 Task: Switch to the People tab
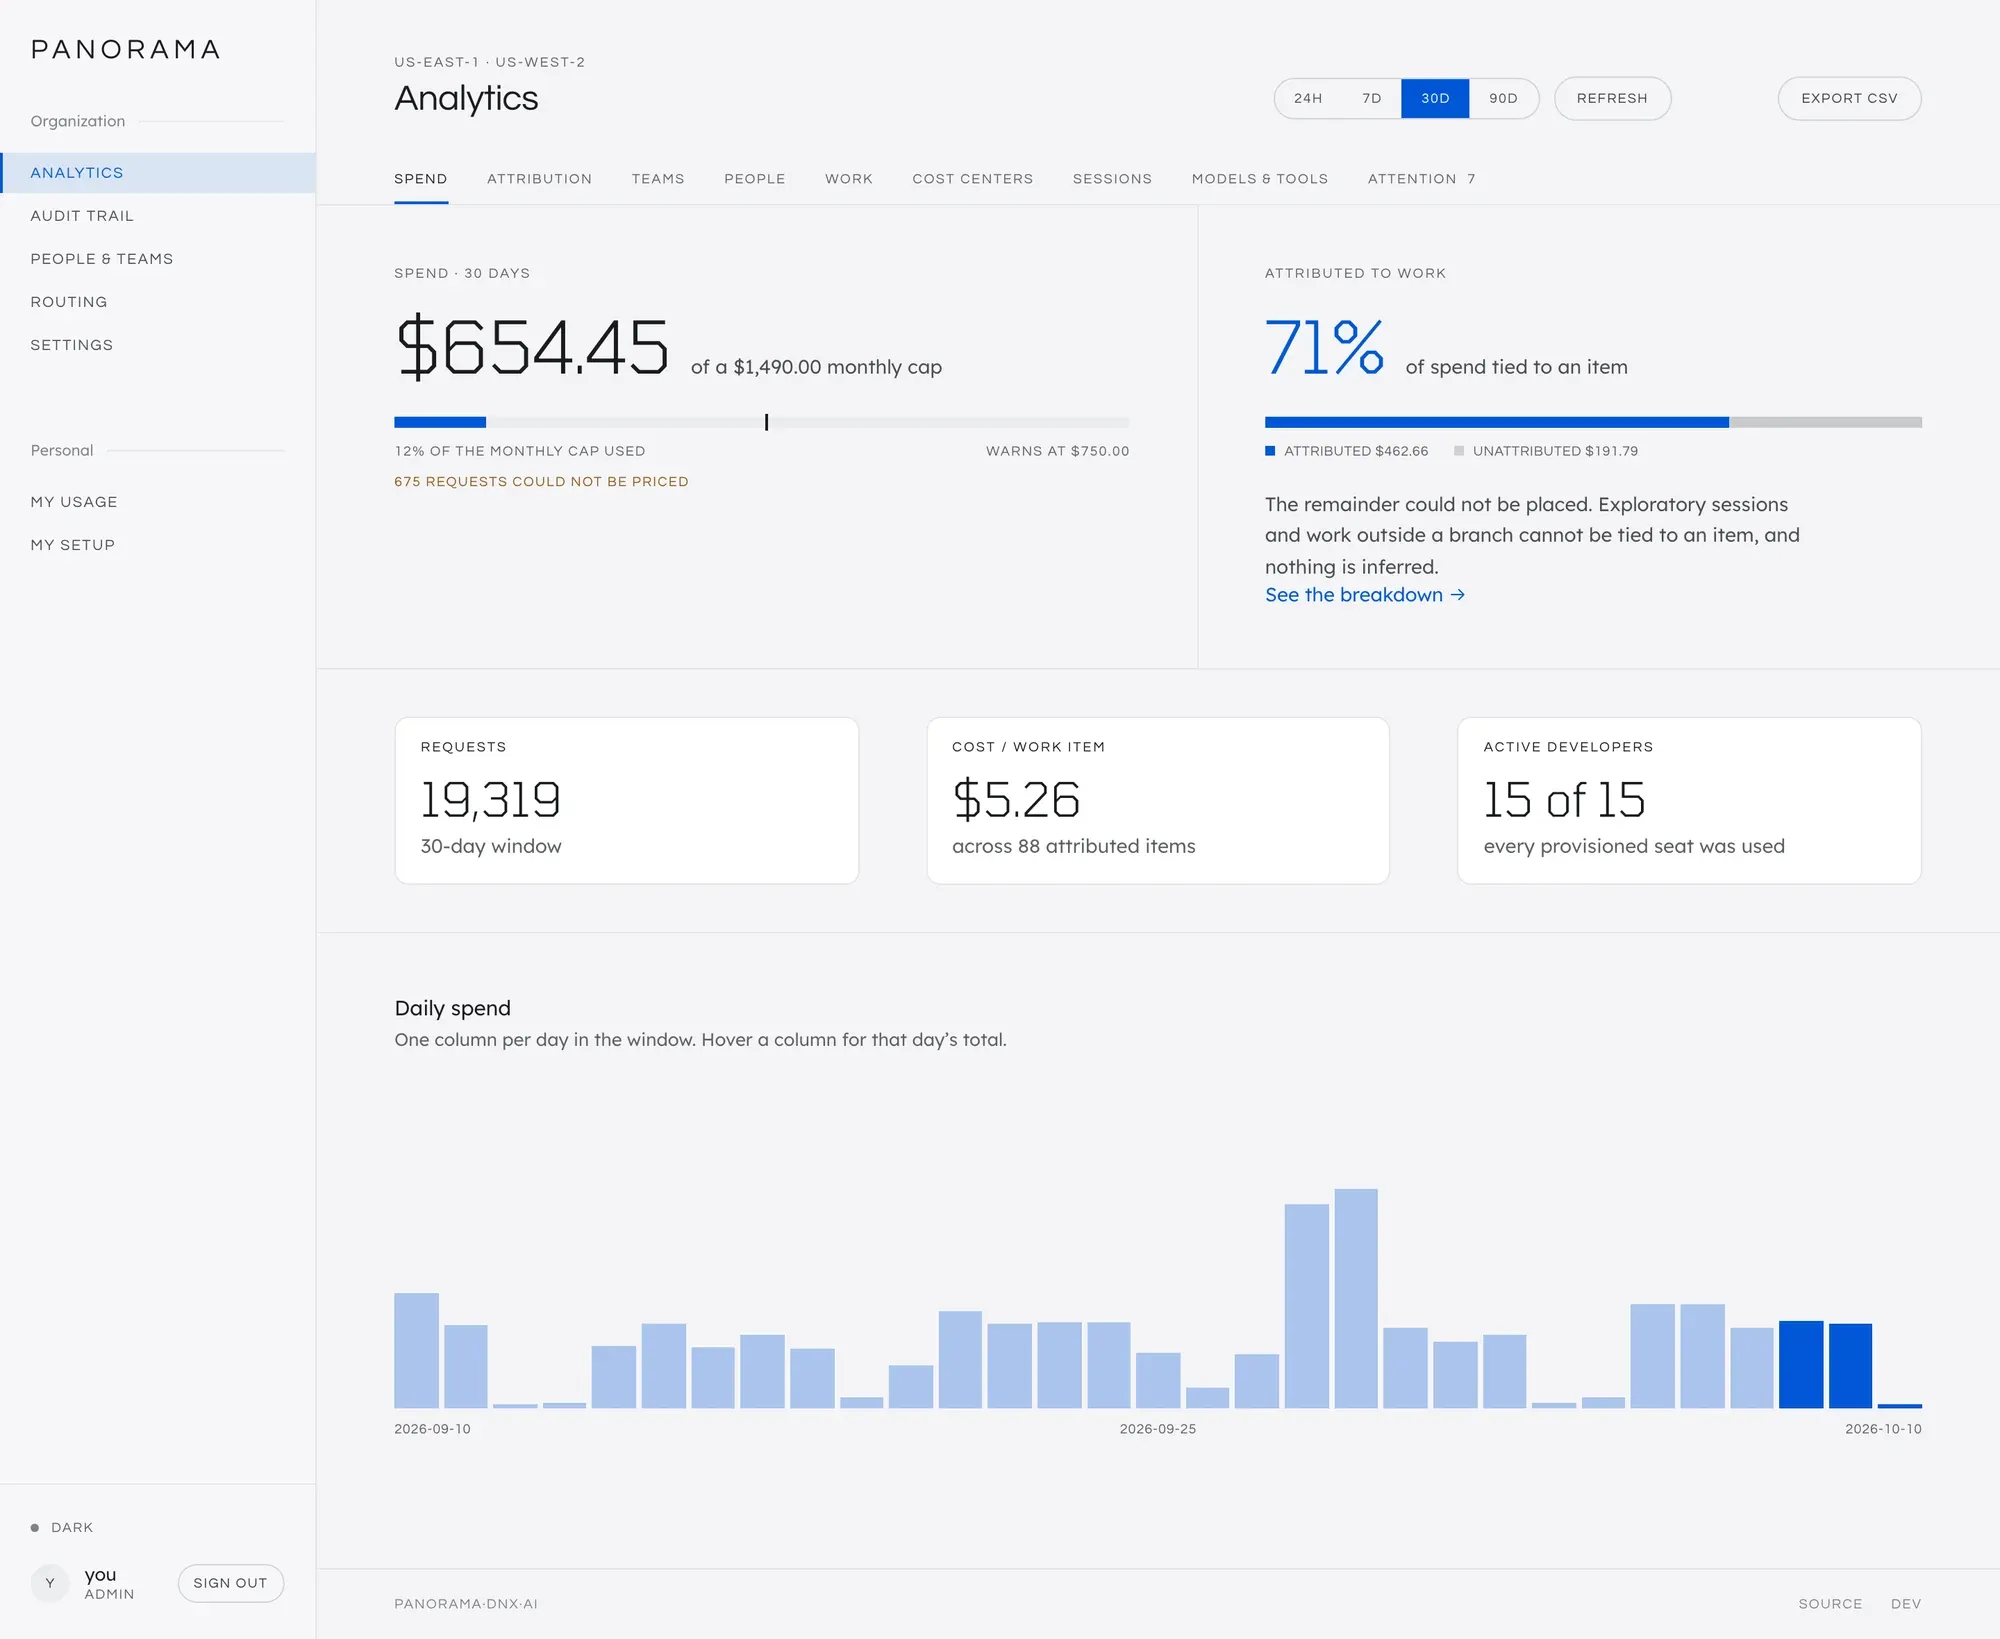click(x=755, y=179)
